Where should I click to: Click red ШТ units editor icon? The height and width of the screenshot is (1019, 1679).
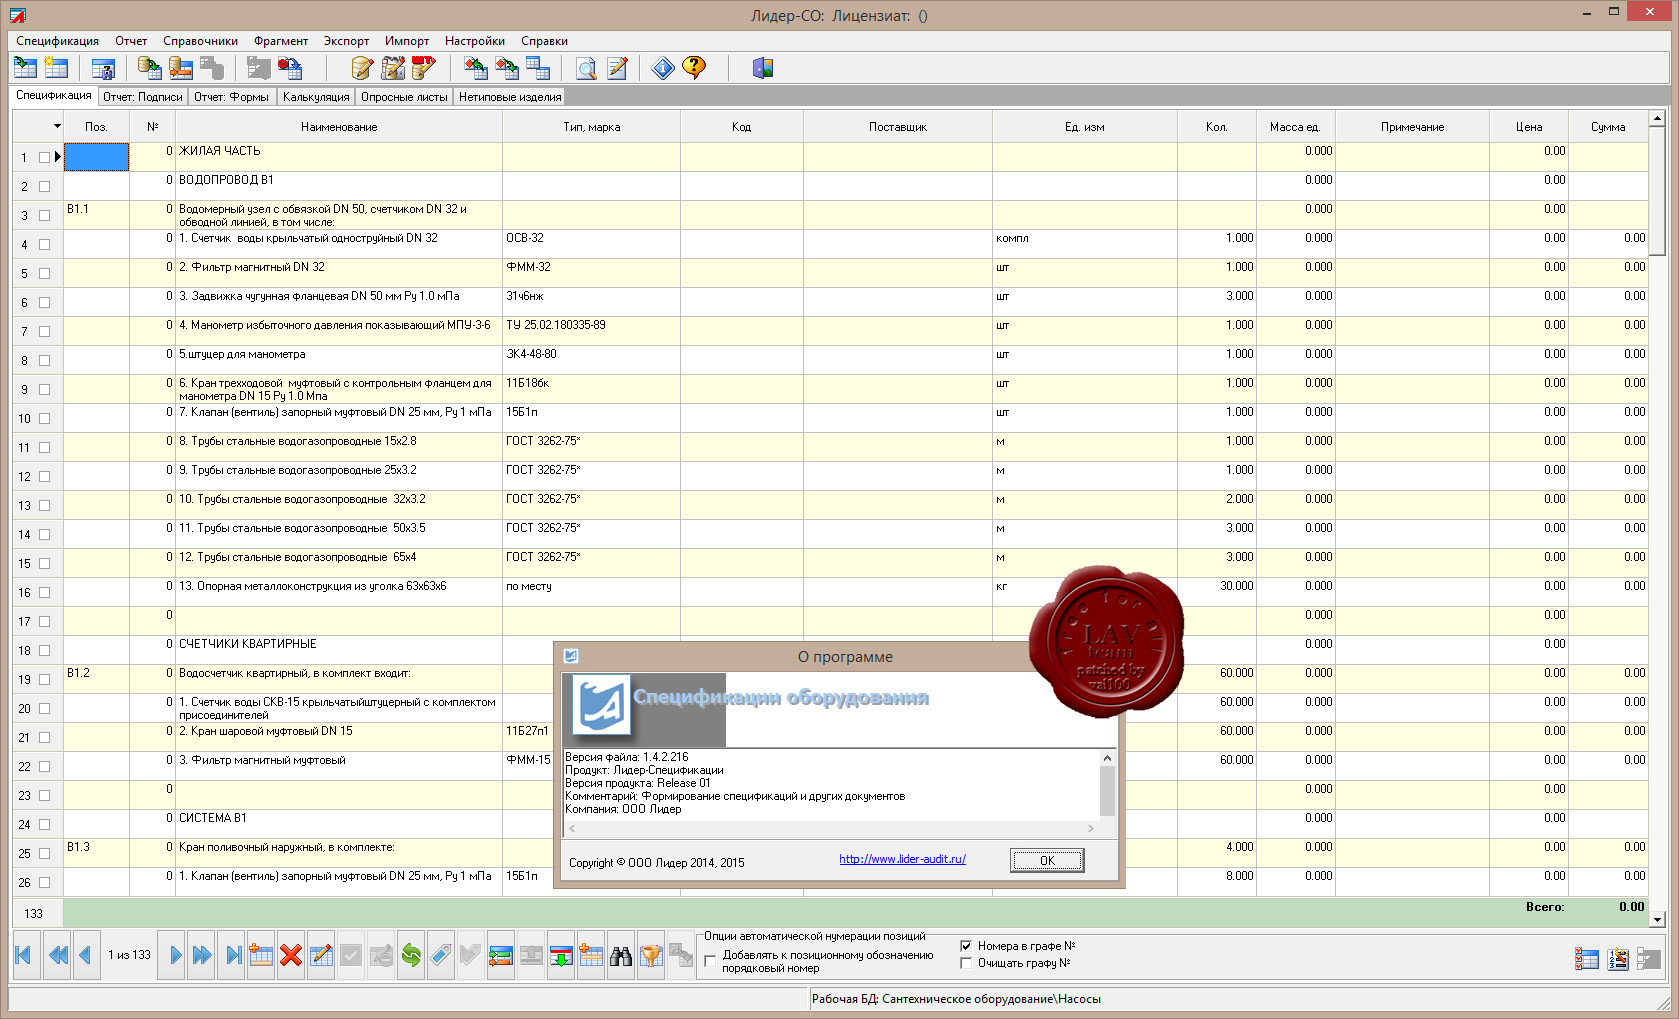[x=424, y=68]
